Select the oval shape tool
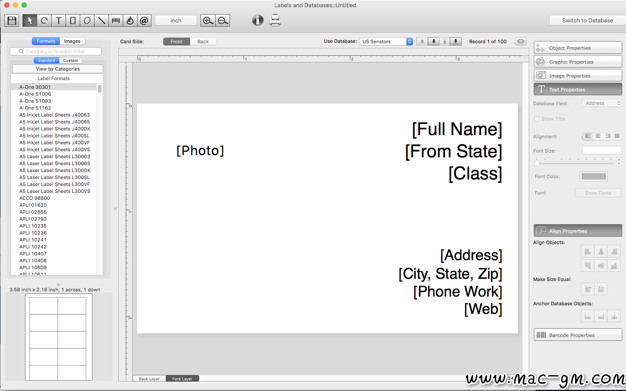Viewport: 626px width, 391px height. tap(87, 20)
